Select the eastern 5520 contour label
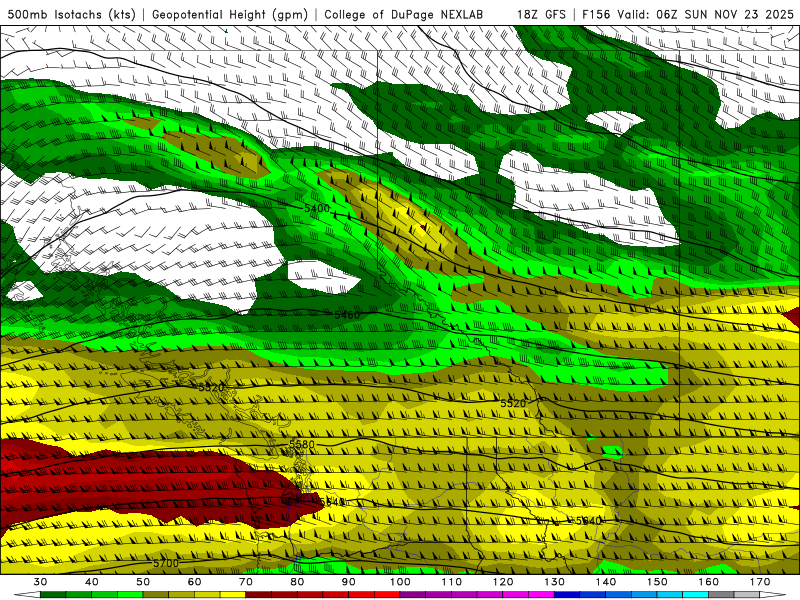800x600 pixels. [513, 404]
